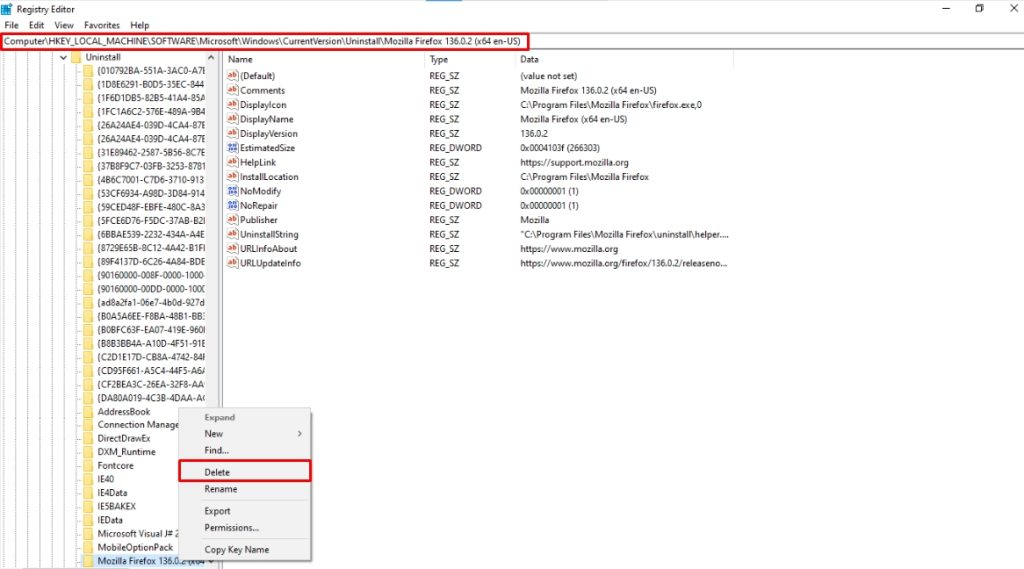The width and height of the screenshot is (1024, 569).
Task: Select the {90160000-00DD-0000 key
Action: 150,289
